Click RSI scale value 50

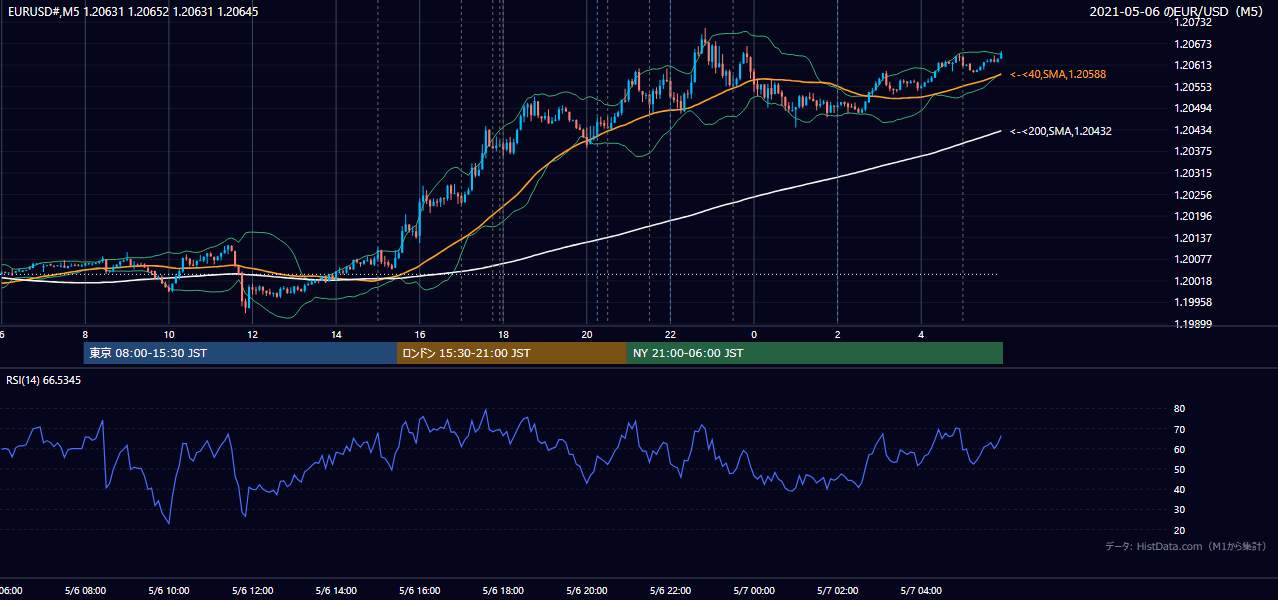[1179, 469]
